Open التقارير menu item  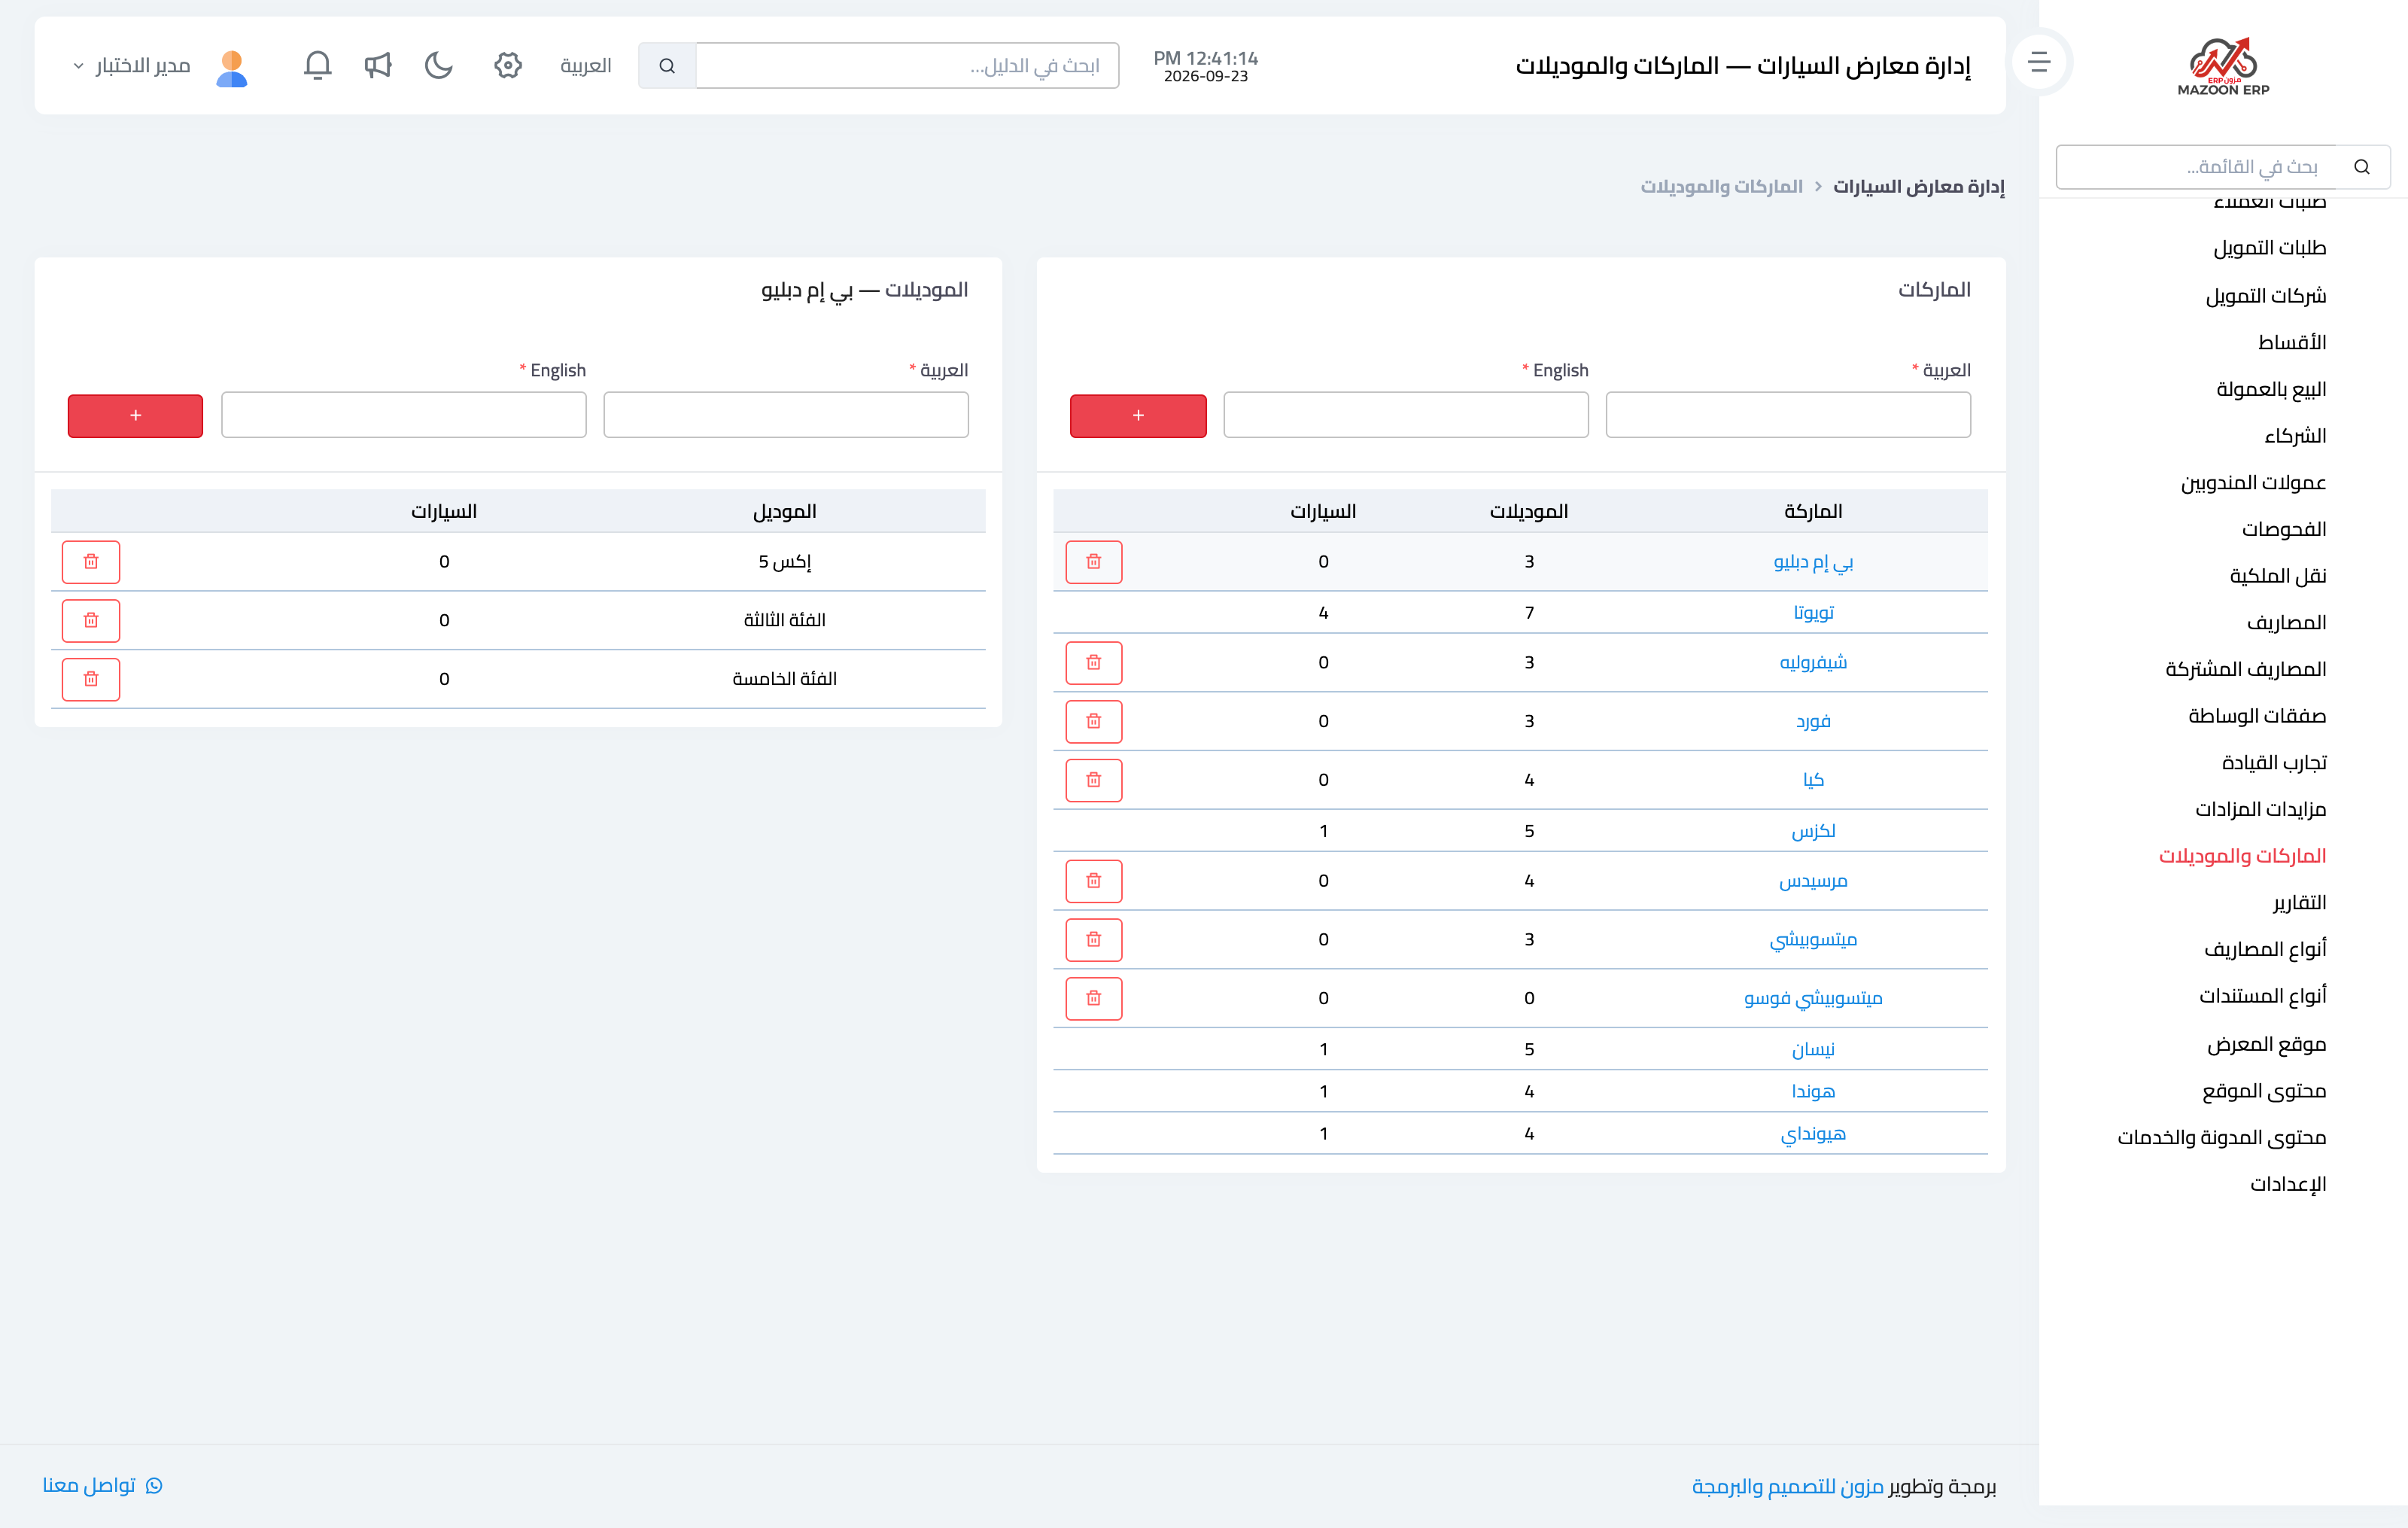[2299, 903]
